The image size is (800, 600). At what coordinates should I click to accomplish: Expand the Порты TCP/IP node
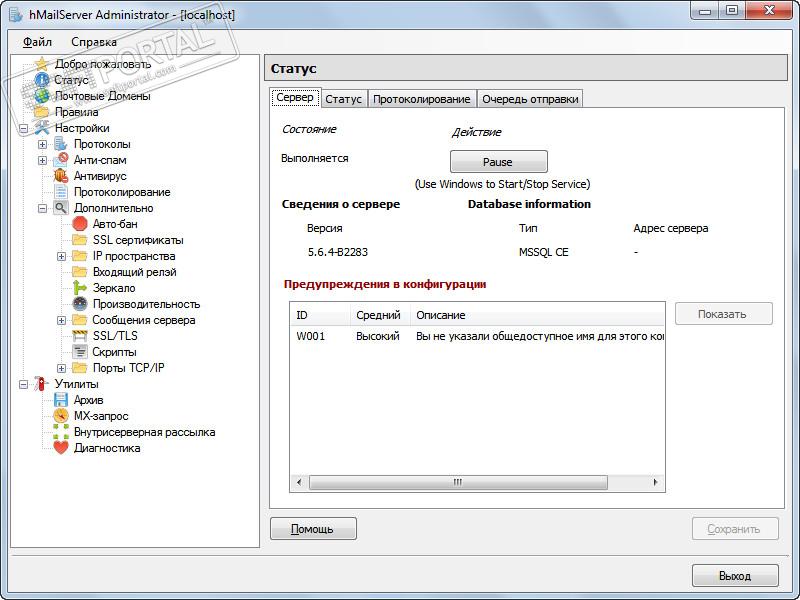(x=61, y=368)
